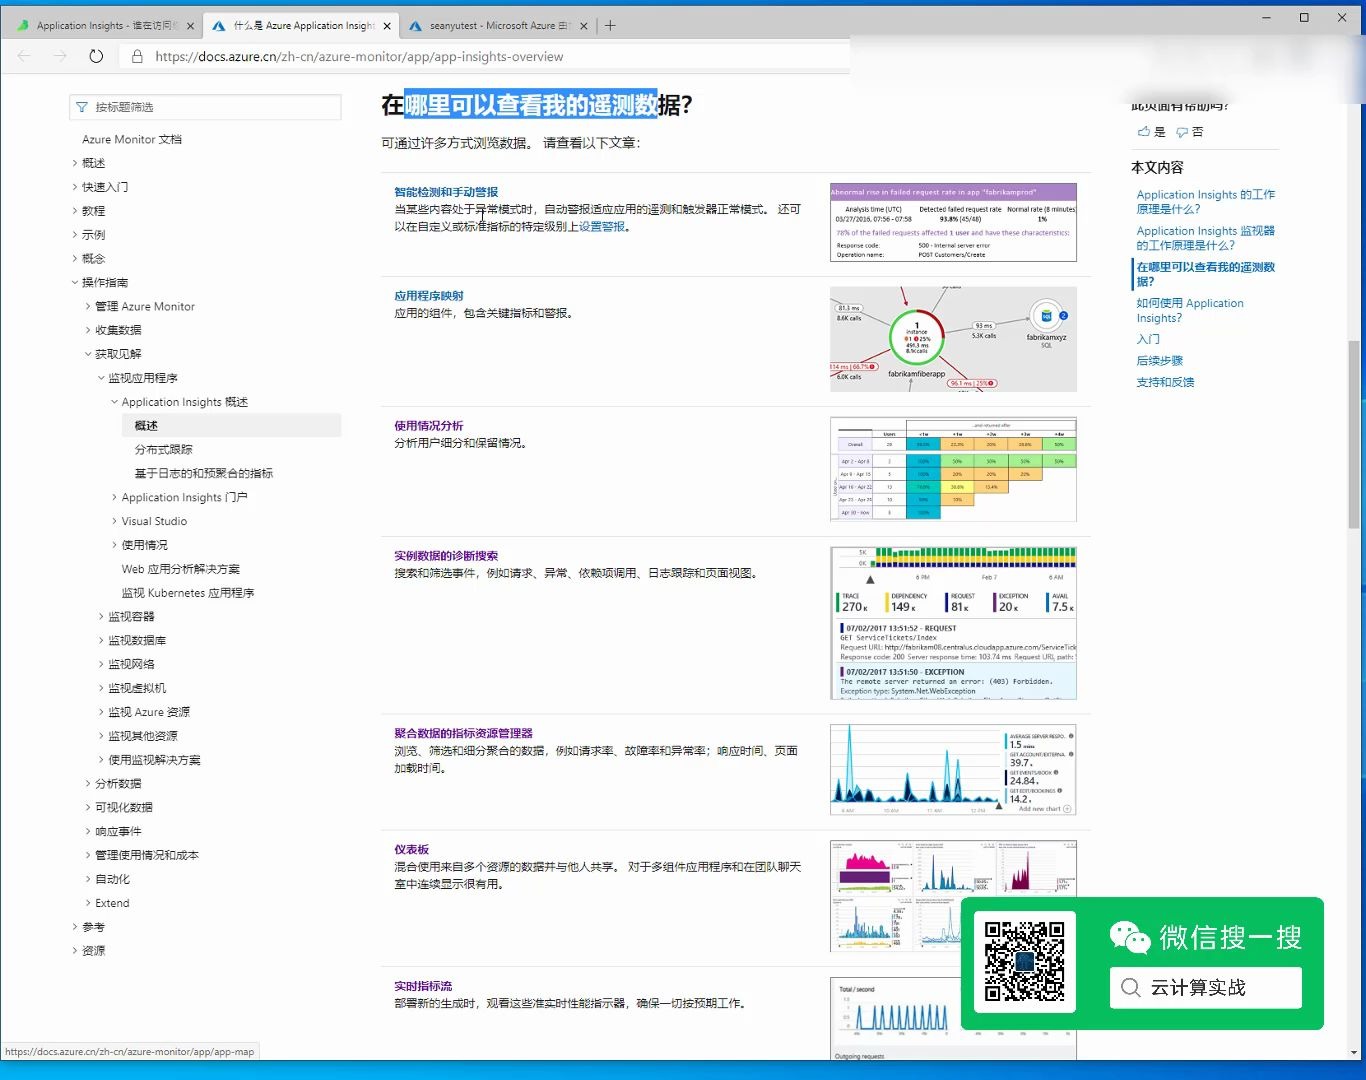Open a new browser tab with plus
The image size is (1366, 1080).
[610, 25]
